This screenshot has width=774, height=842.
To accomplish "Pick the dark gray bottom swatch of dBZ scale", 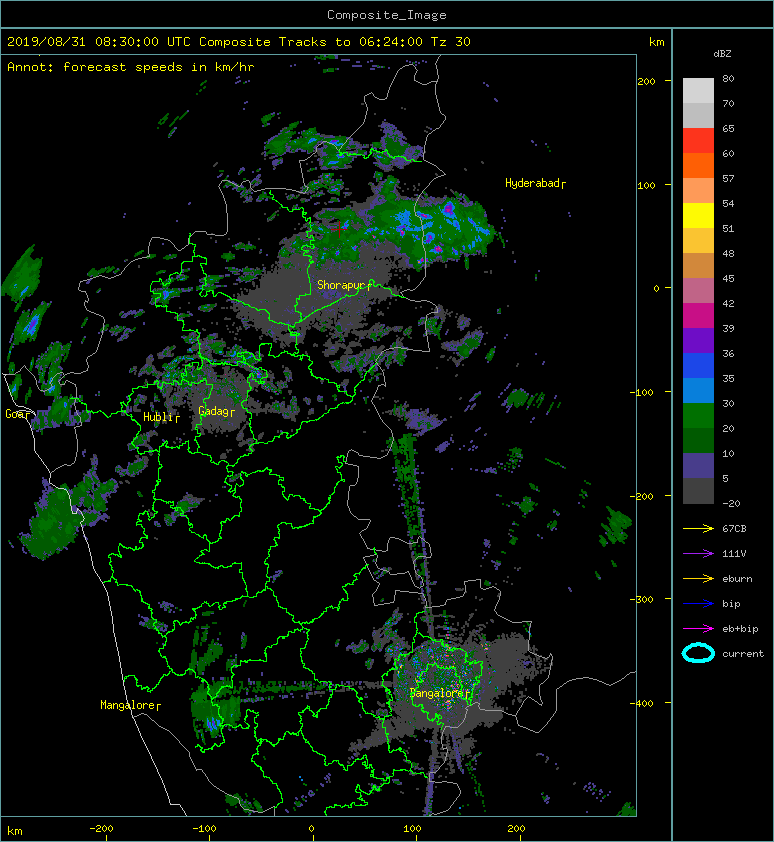I will [698, 491].
